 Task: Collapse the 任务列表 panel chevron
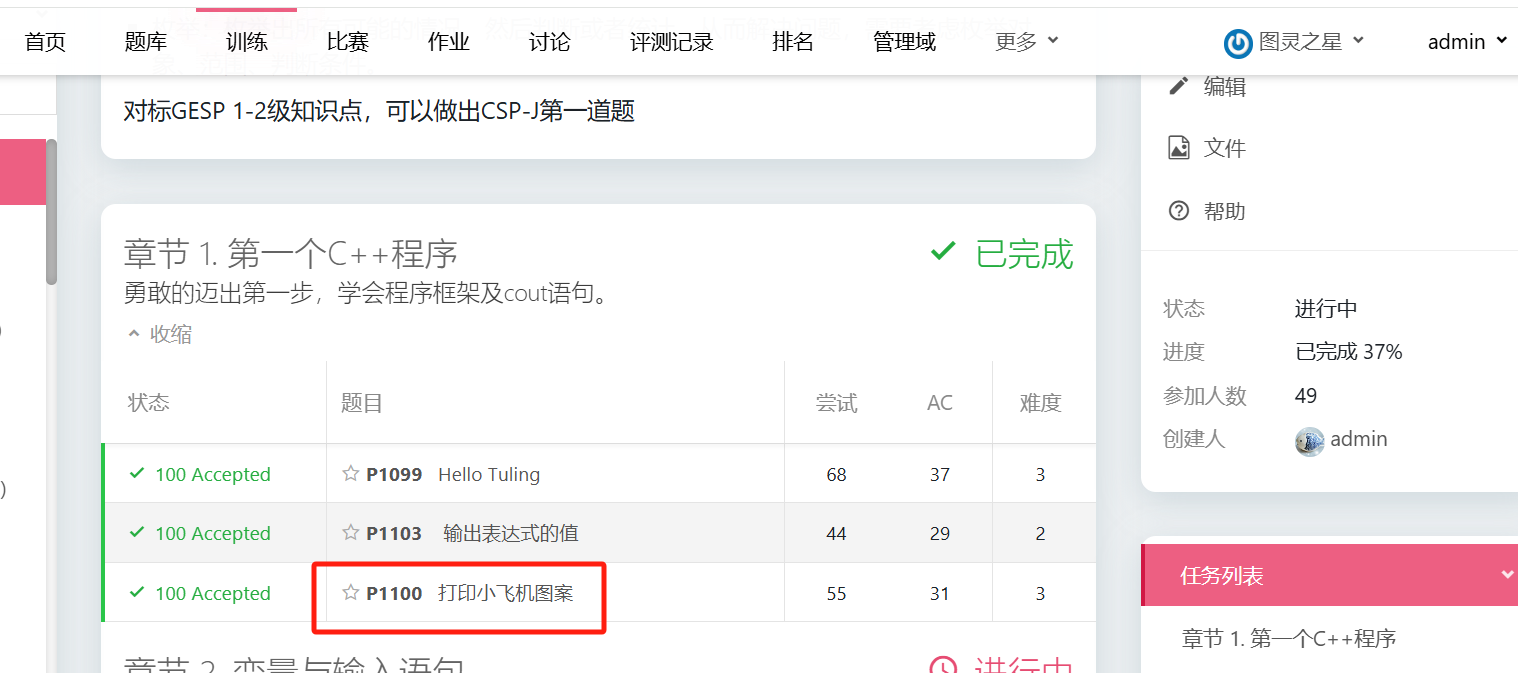click(x=1508, y=575)
